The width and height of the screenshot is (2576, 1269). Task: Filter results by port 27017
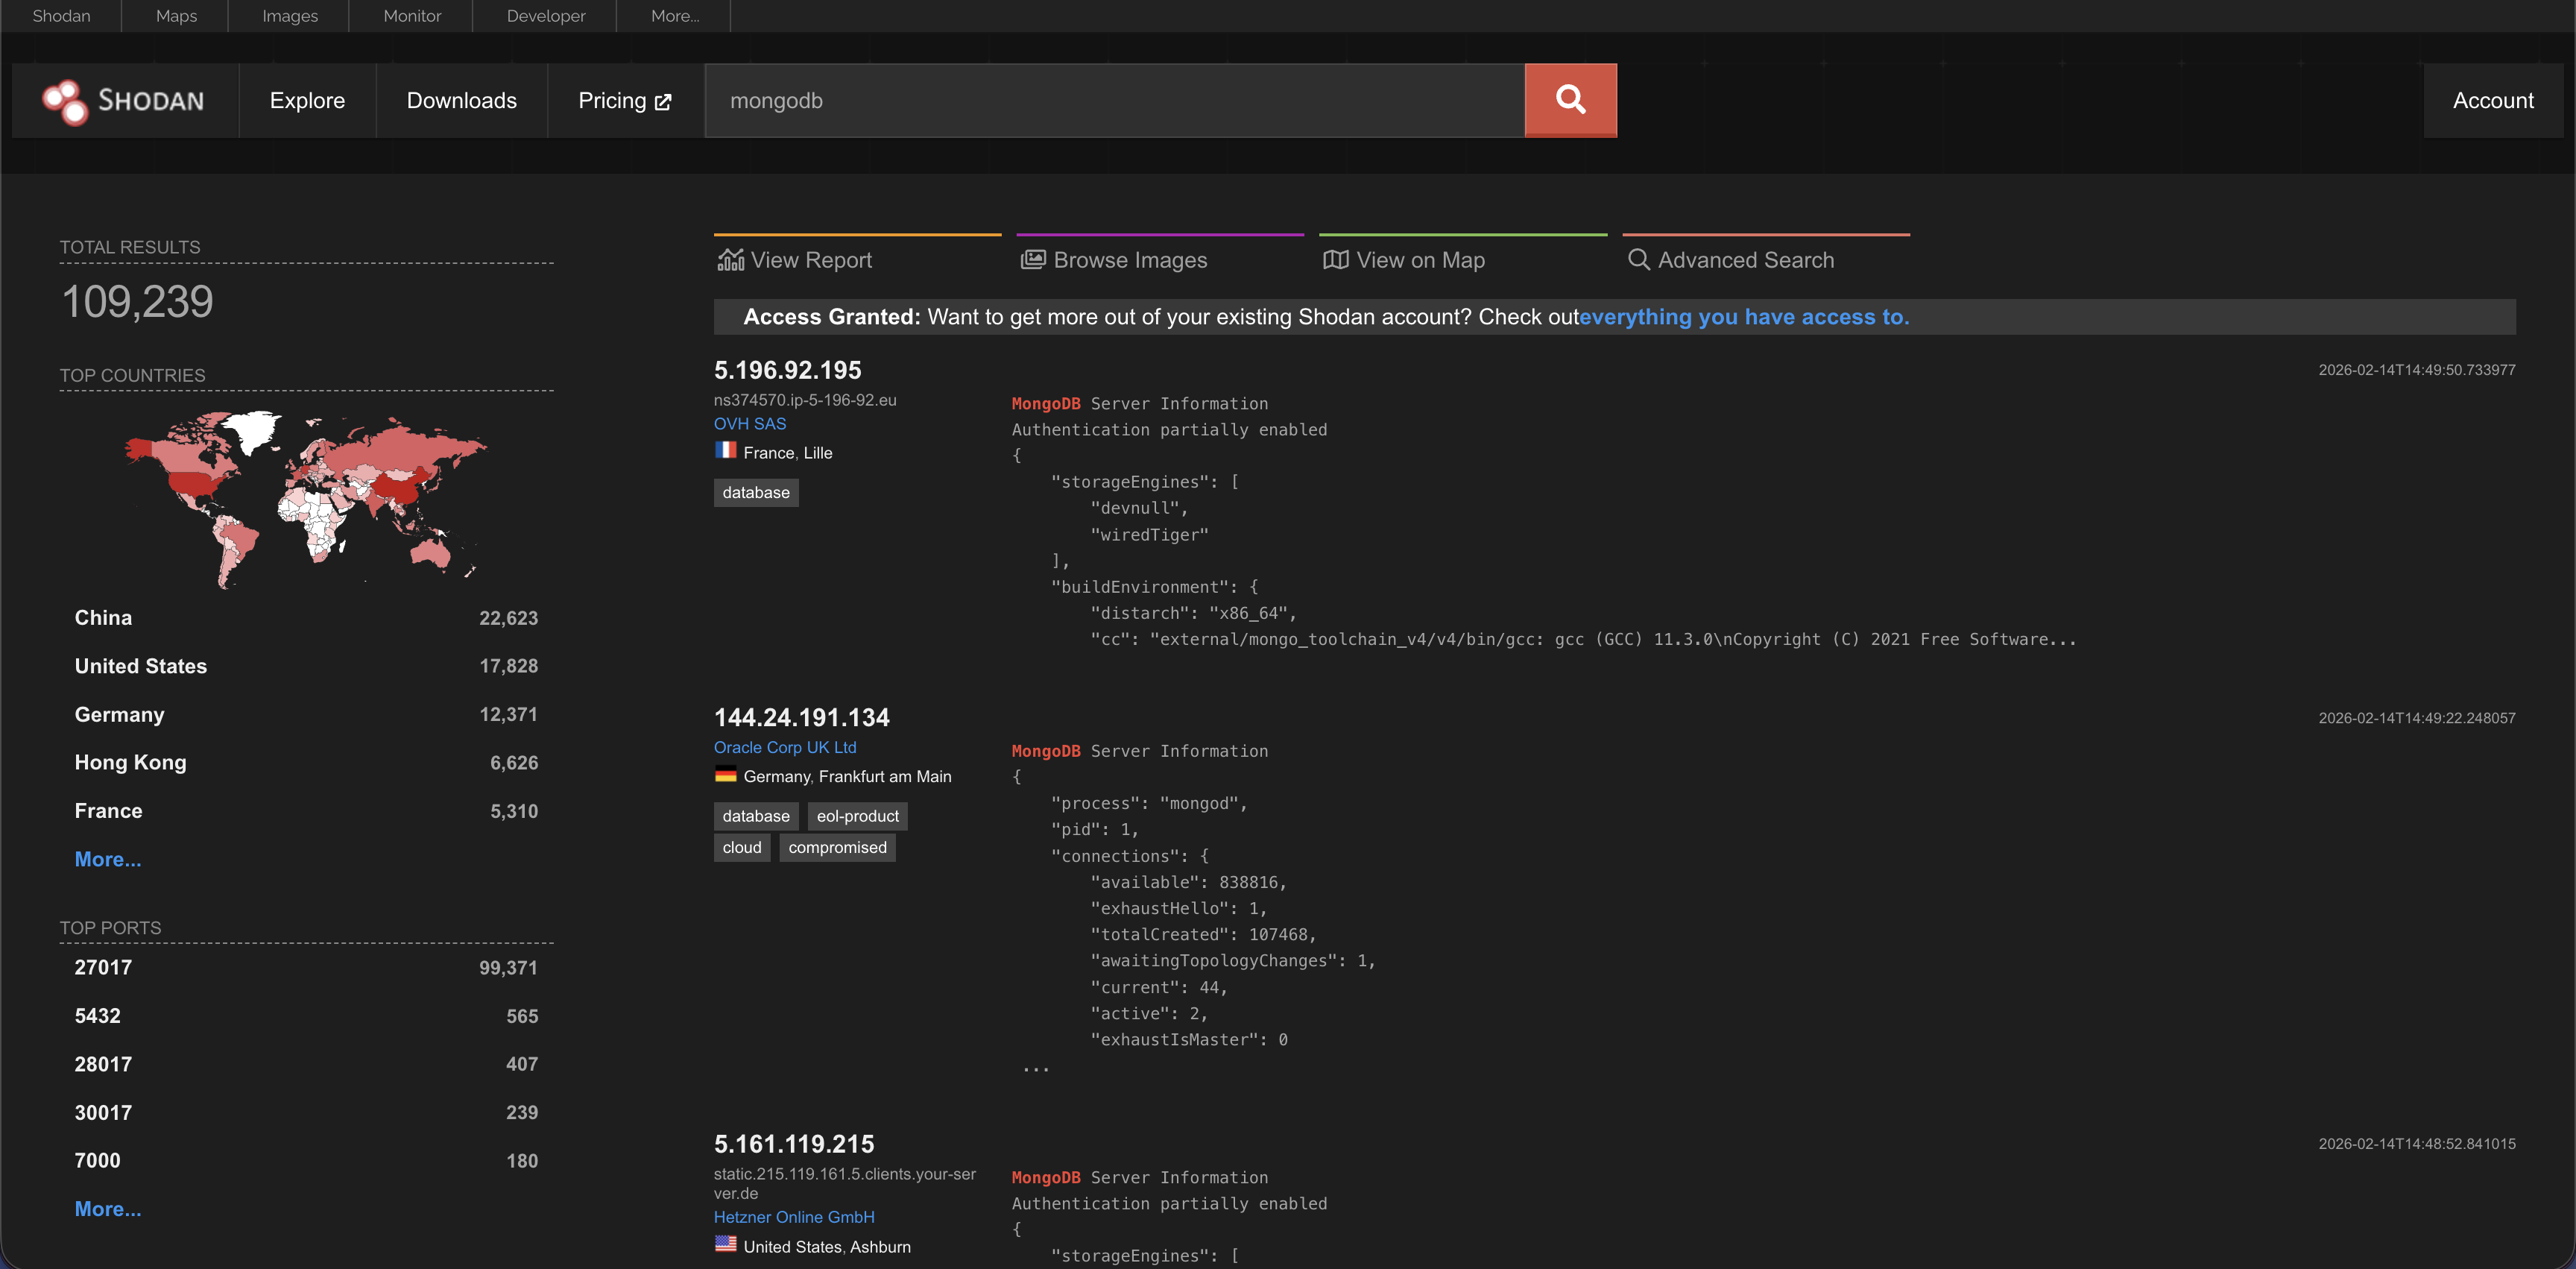tap(103, 967)
